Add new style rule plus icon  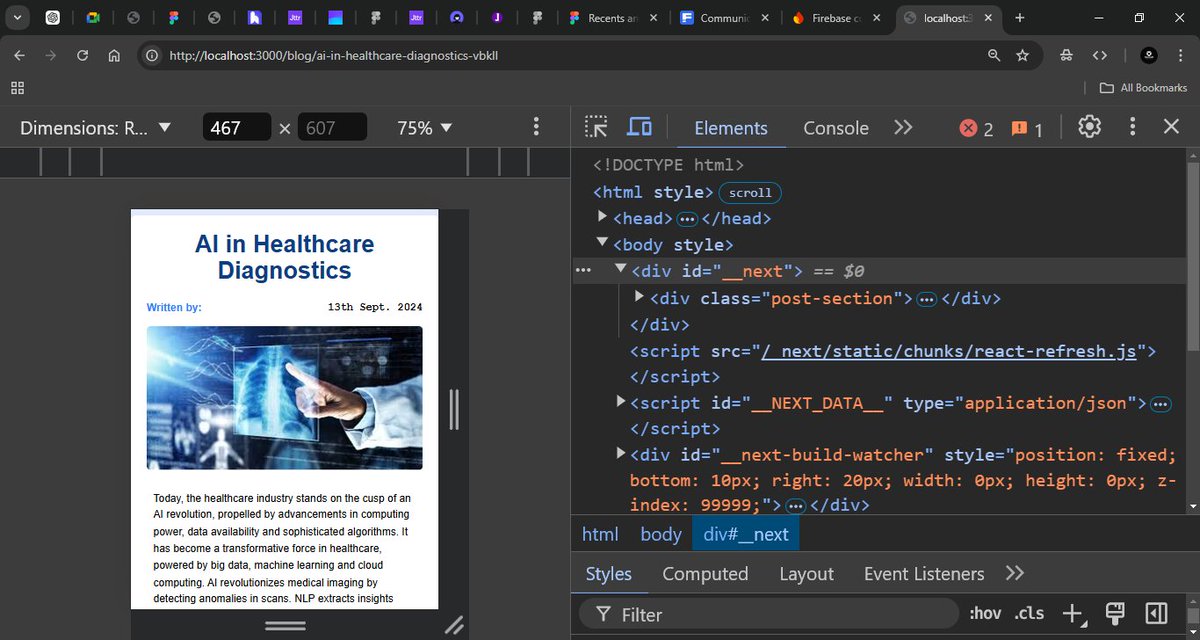[1072, 613]
